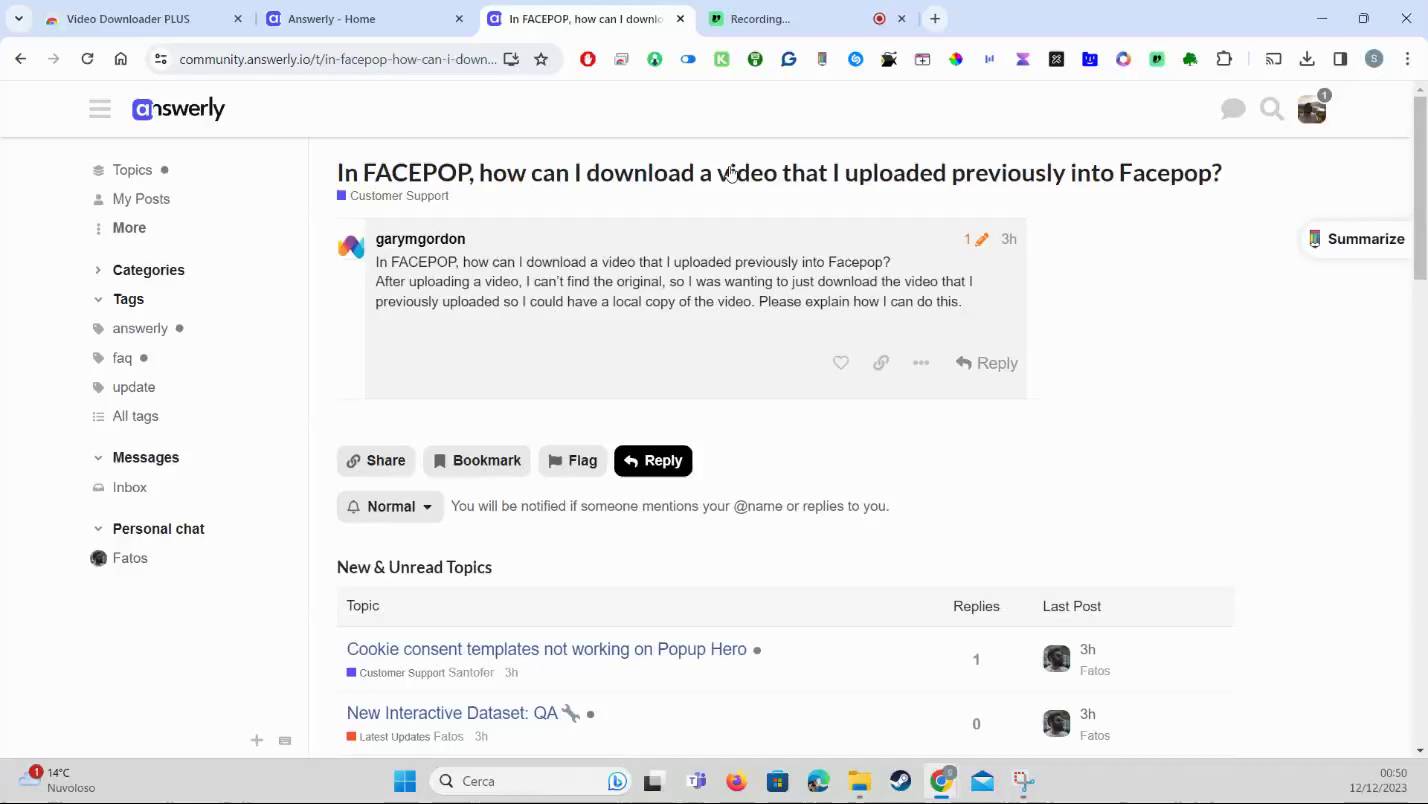Bookmark this page with star icon
This screenshot has height=804, width=1428.
tap(541, 59)
